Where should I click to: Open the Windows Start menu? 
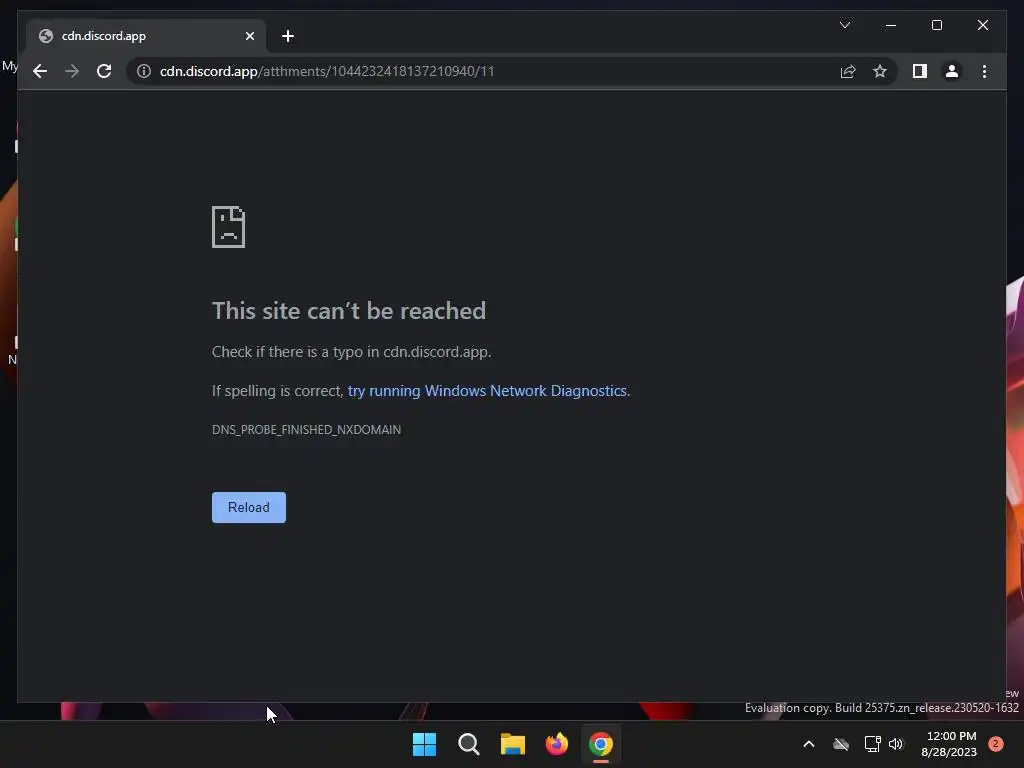[424, 744]
